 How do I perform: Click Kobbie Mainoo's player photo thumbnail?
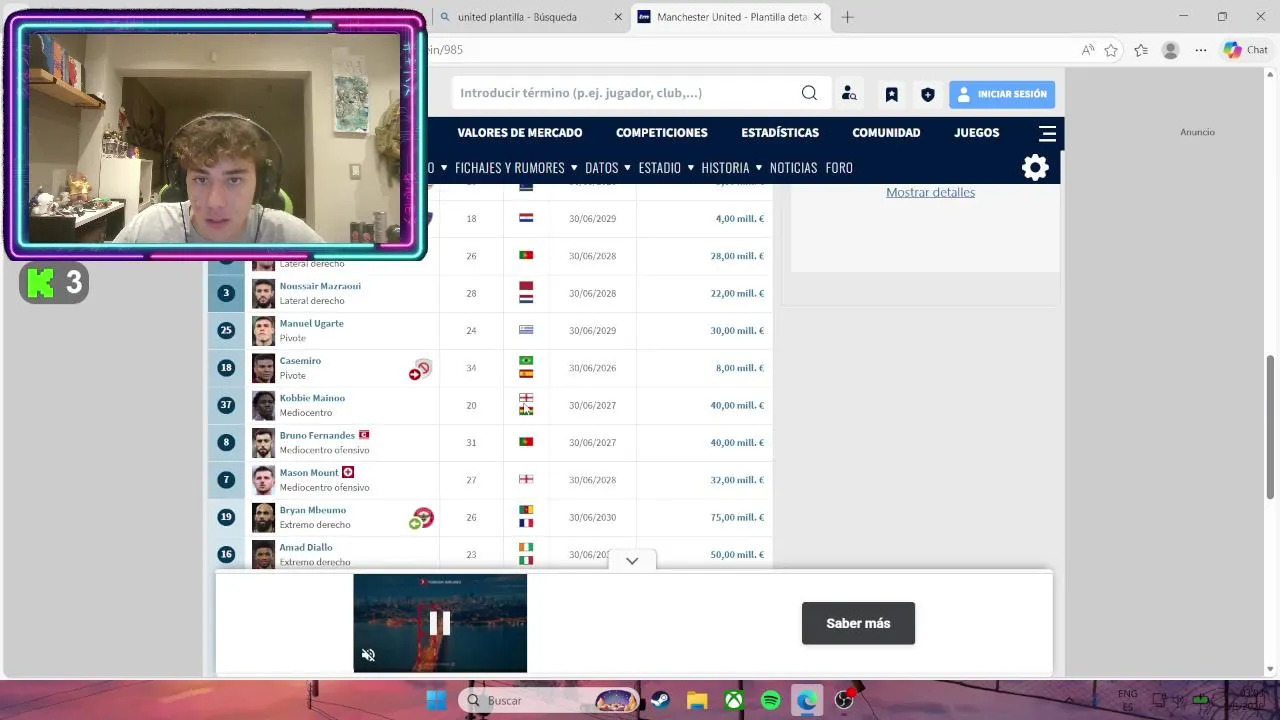[x=263, y=405]
